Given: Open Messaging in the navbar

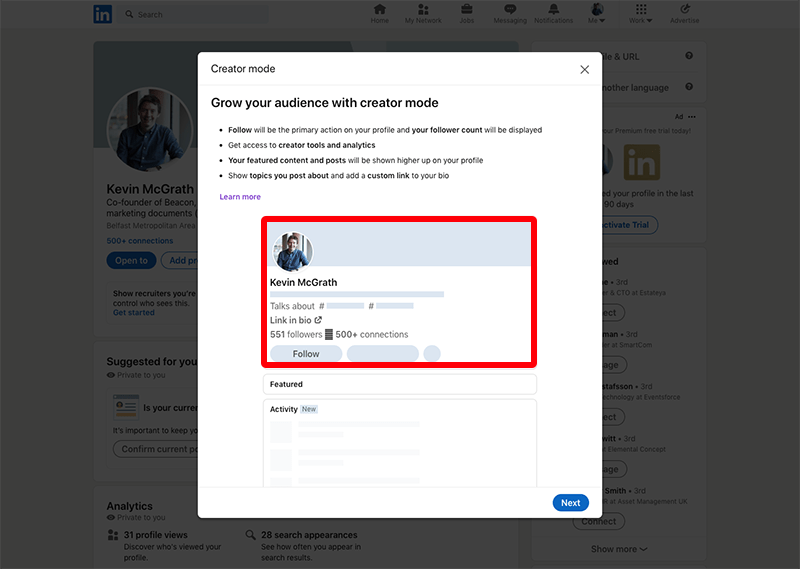Looking at the screenshot, I should (510, 14).
